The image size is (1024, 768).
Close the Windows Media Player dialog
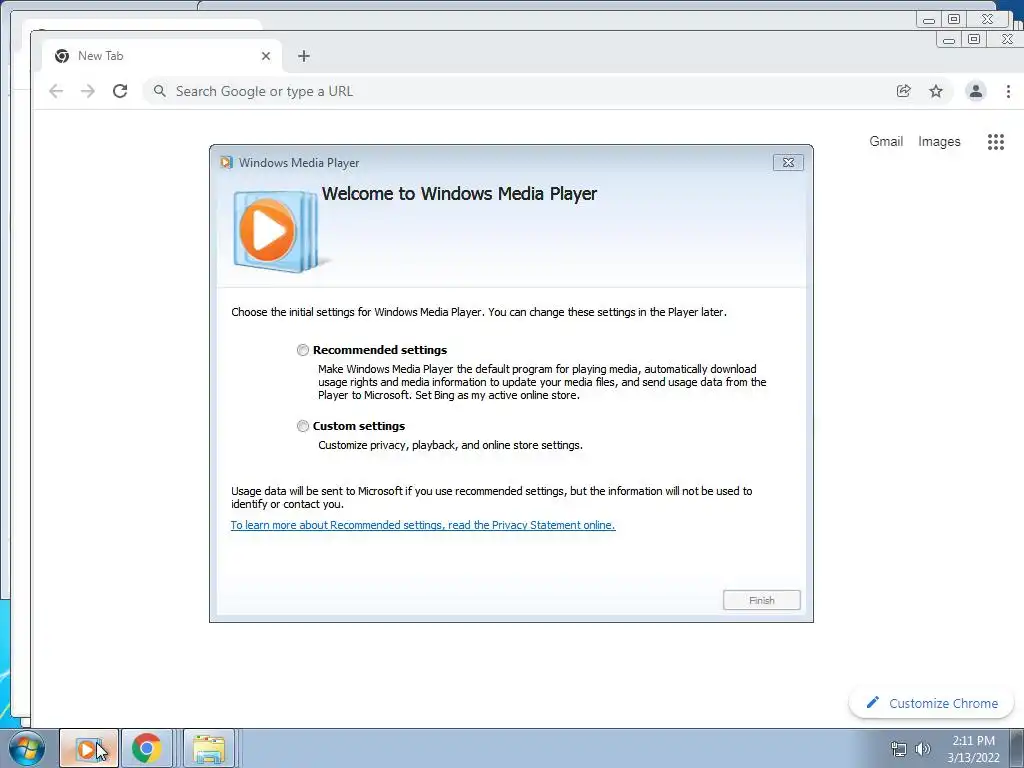[788, 163]
